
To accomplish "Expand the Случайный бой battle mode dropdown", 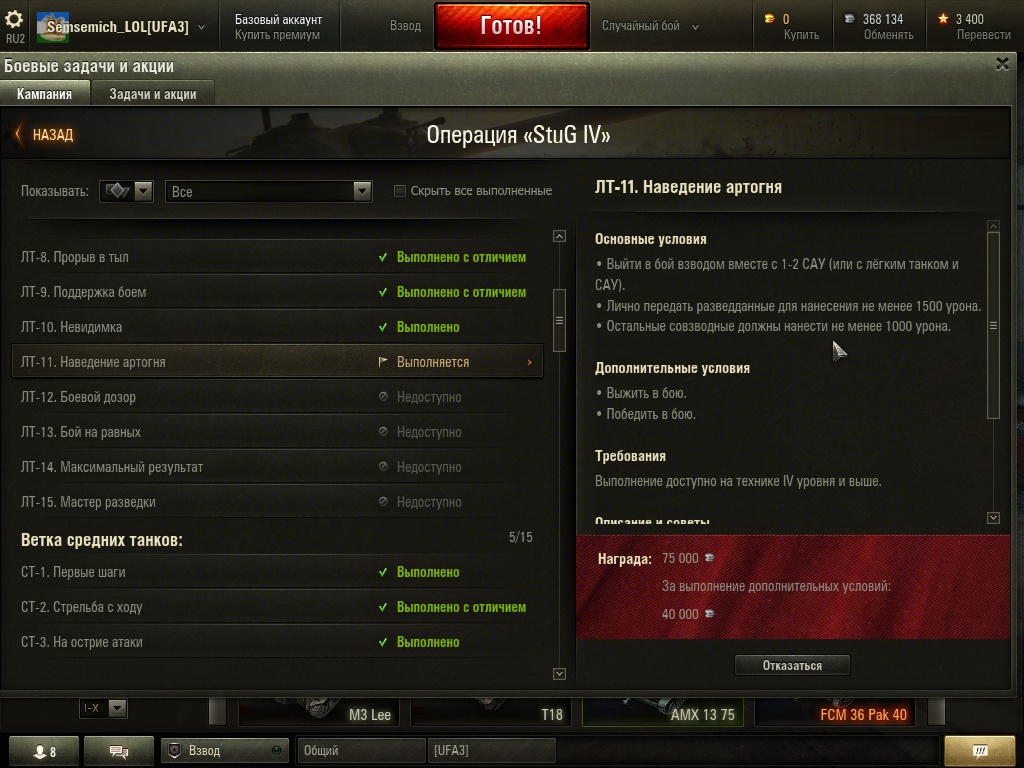I will coord(650,26).
